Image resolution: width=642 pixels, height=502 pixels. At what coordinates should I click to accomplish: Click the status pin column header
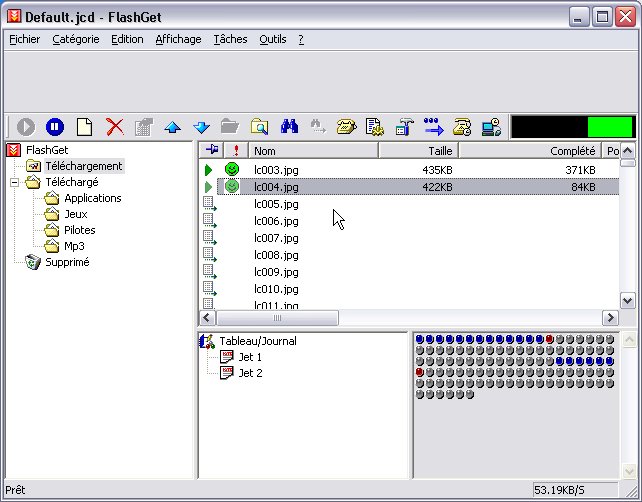point(212,150)
